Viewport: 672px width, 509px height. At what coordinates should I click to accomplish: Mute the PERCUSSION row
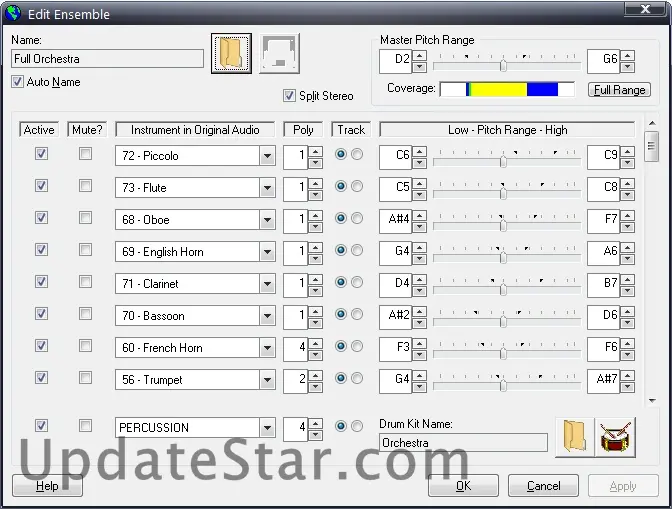[x=85, y=425]
